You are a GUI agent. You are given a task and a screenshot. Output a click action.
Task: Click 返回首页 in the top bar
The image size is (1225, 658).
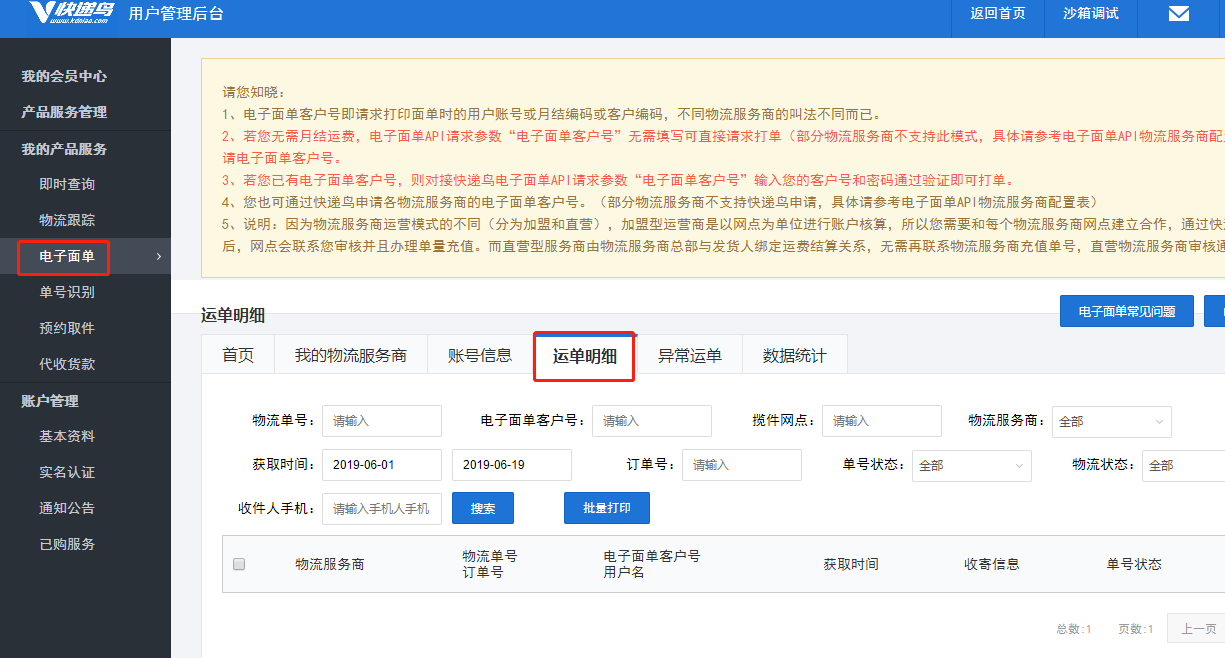pos(997,13)
